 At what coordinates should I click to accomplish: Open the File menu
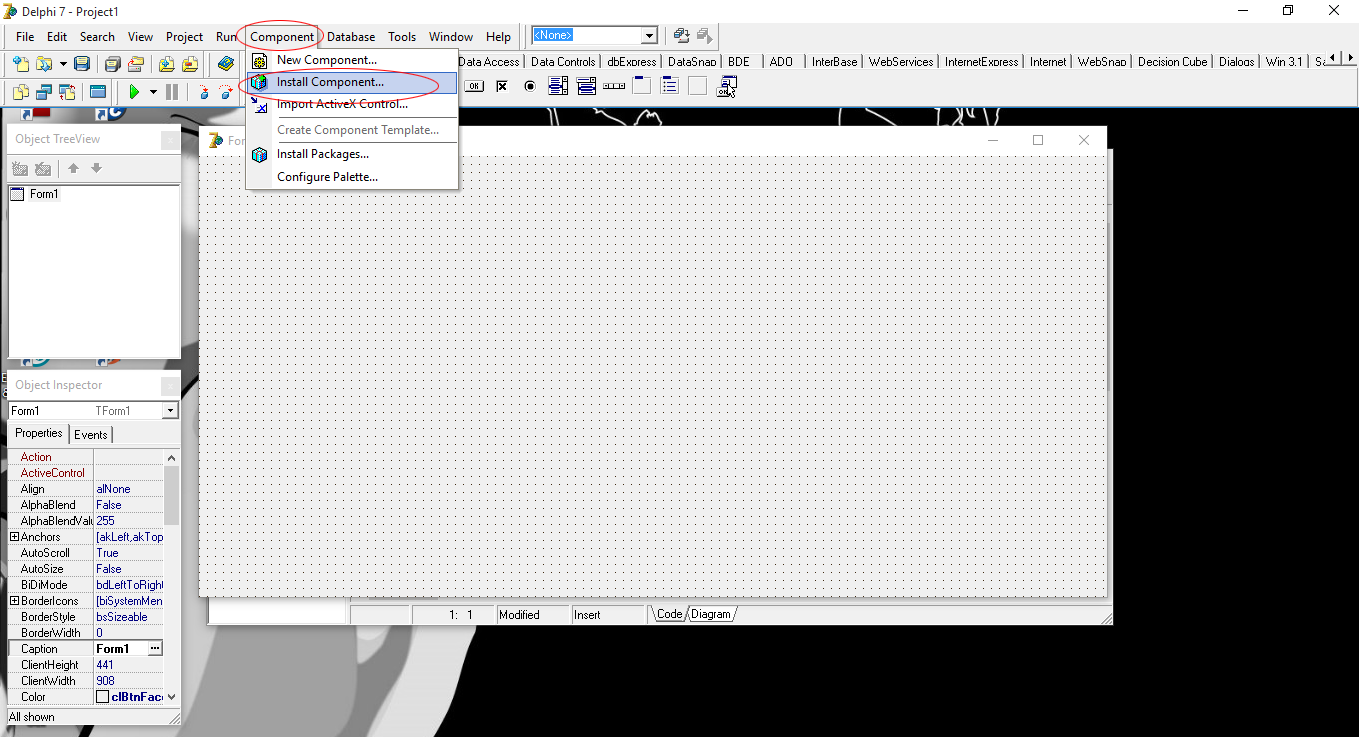pos(25,37)
